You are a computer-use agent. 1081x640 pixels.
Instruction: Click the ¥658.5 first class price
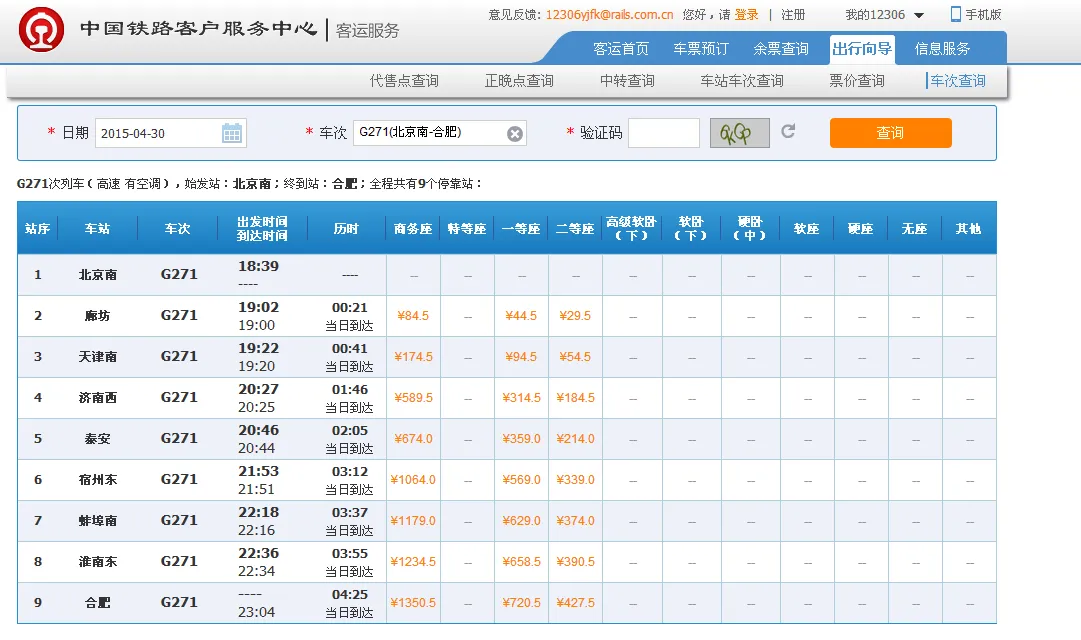(521, 561)
